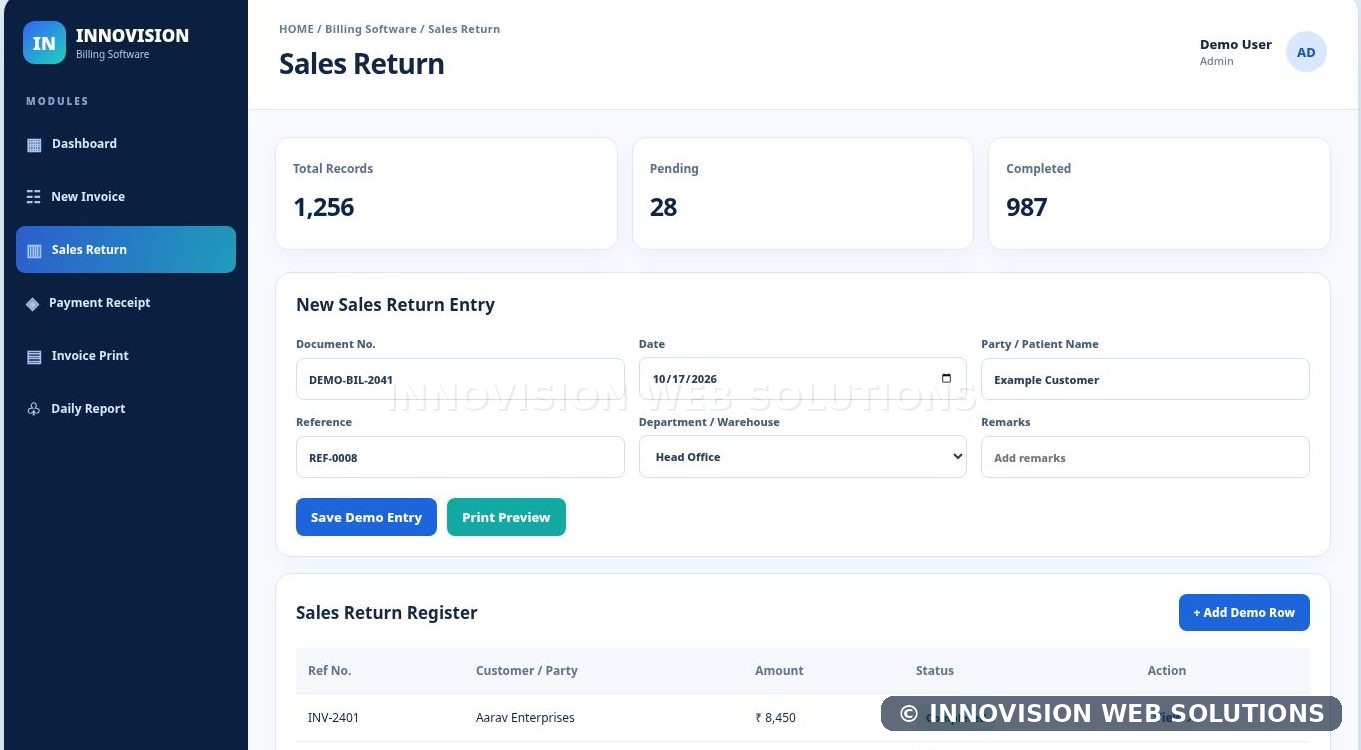Click the INV-2401 reference cell
Viewport: 1361px width, 750px height.
334,718
